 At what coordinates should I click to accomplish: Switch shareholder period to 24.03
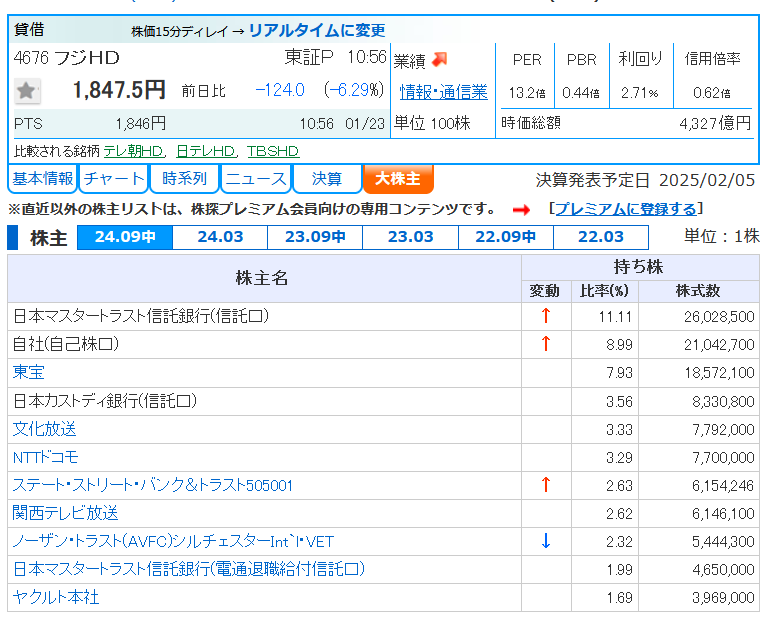[220, 237]
